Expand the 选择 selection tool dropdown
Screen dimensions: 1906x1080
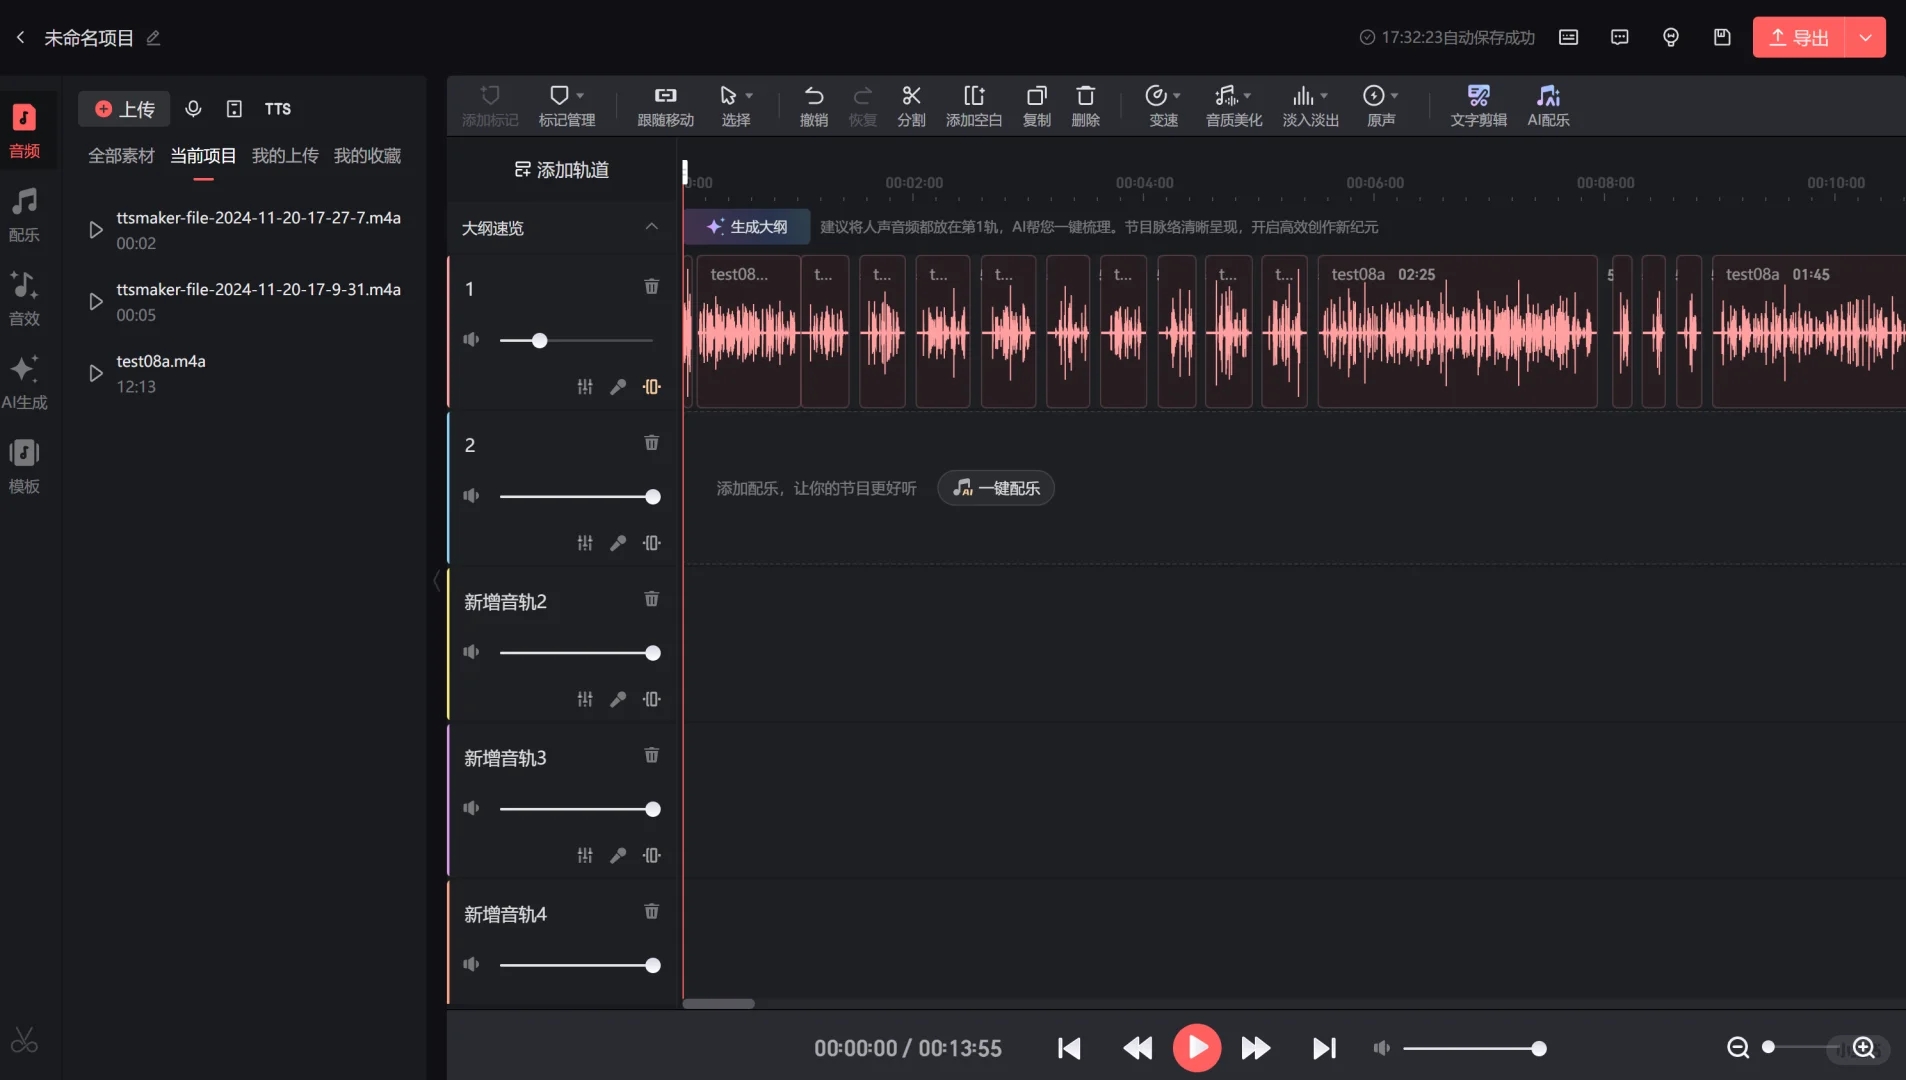pyautogui.click(x=749, y=96)
